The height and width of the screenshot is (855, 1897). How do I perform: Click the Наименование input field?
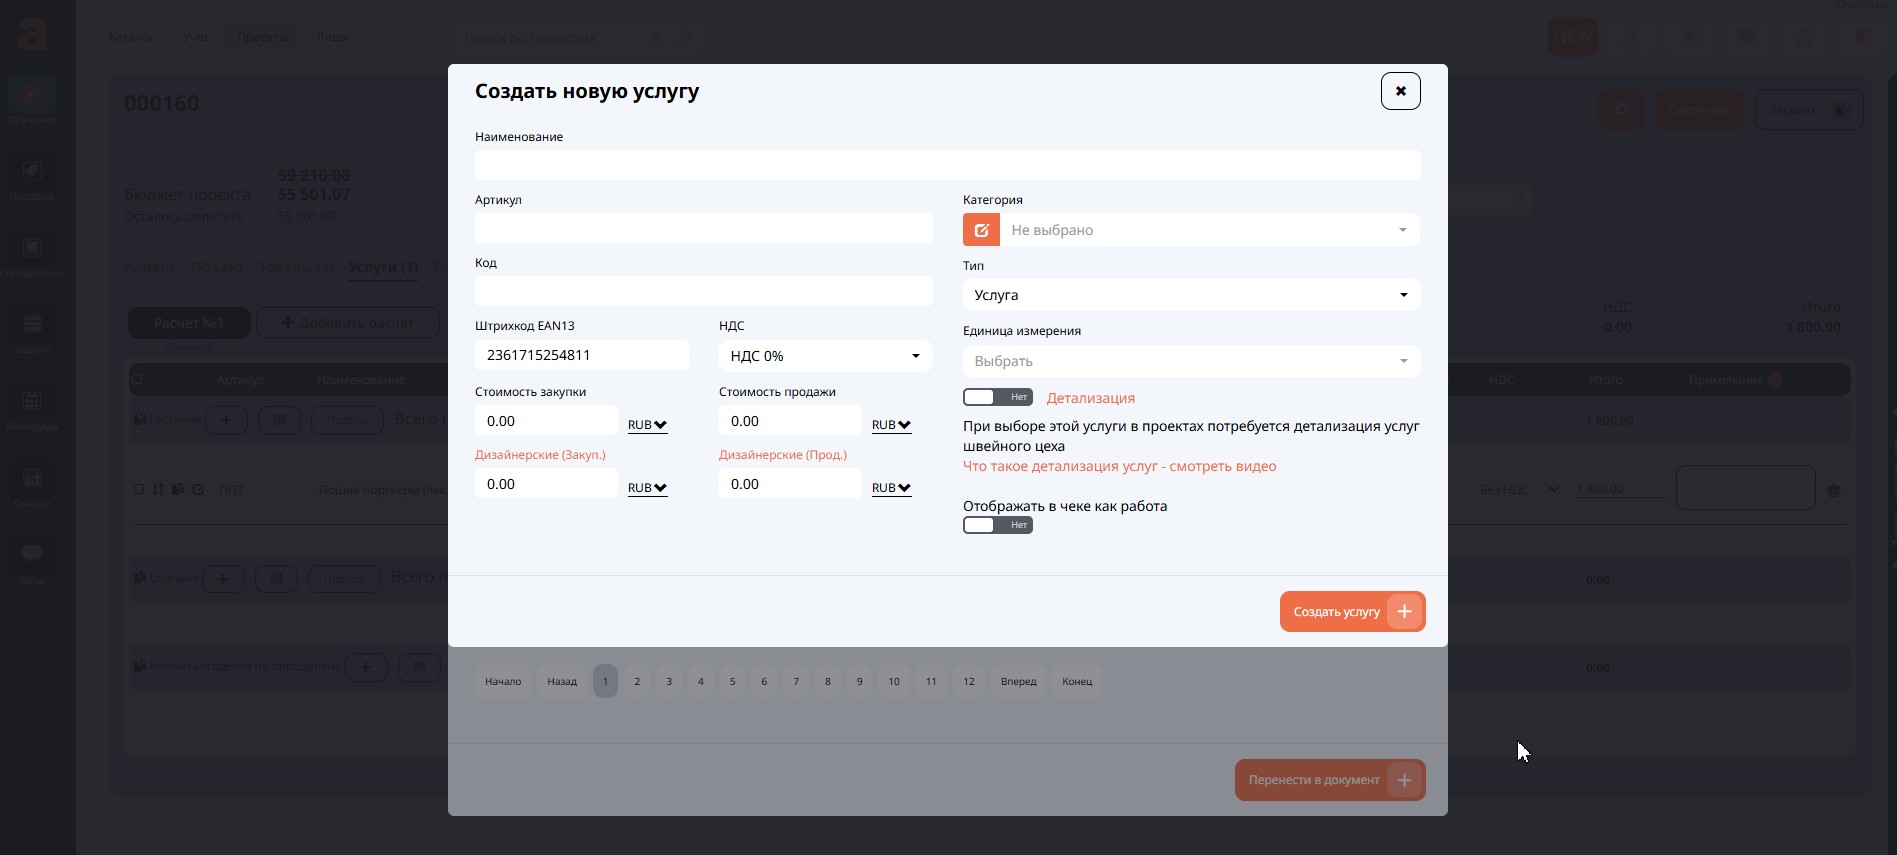tap(947, 165)
